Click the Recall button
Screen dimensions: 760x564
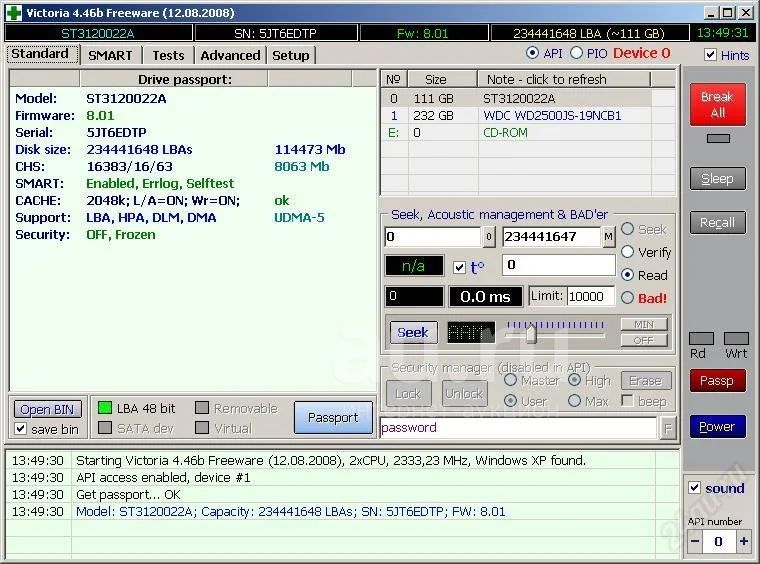tap(717, 223)
